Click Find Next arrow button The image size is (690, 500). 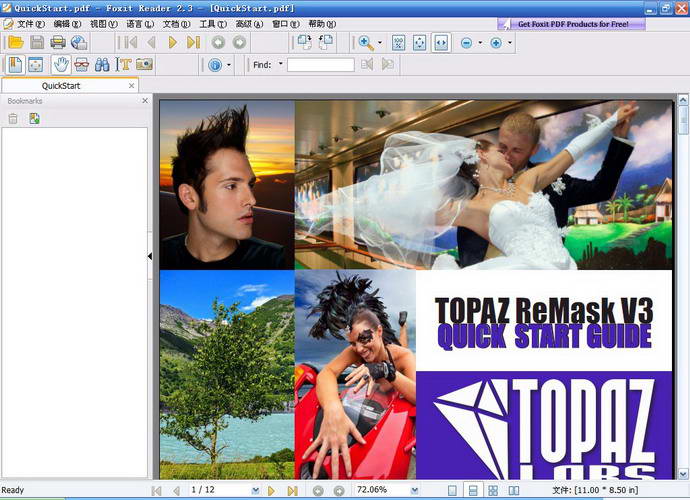[388, 65]
